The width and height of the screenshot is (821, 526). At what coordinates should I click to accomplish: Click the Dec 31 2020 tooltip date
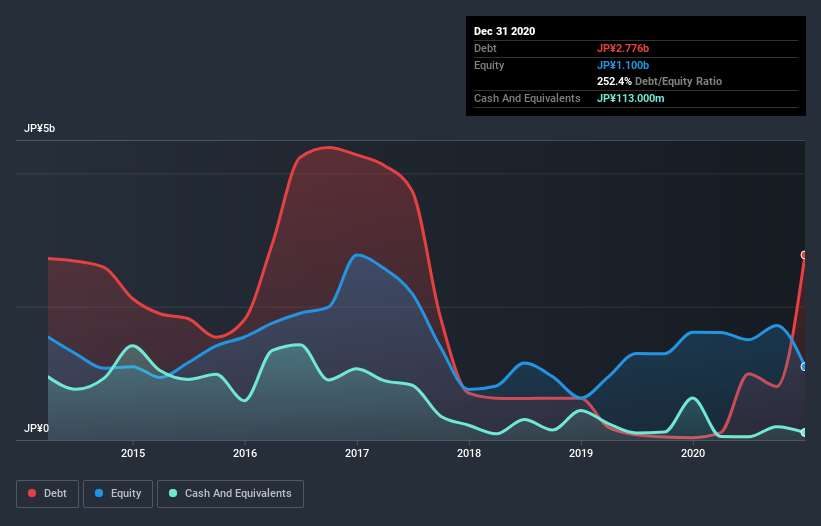tap(504, 31)
